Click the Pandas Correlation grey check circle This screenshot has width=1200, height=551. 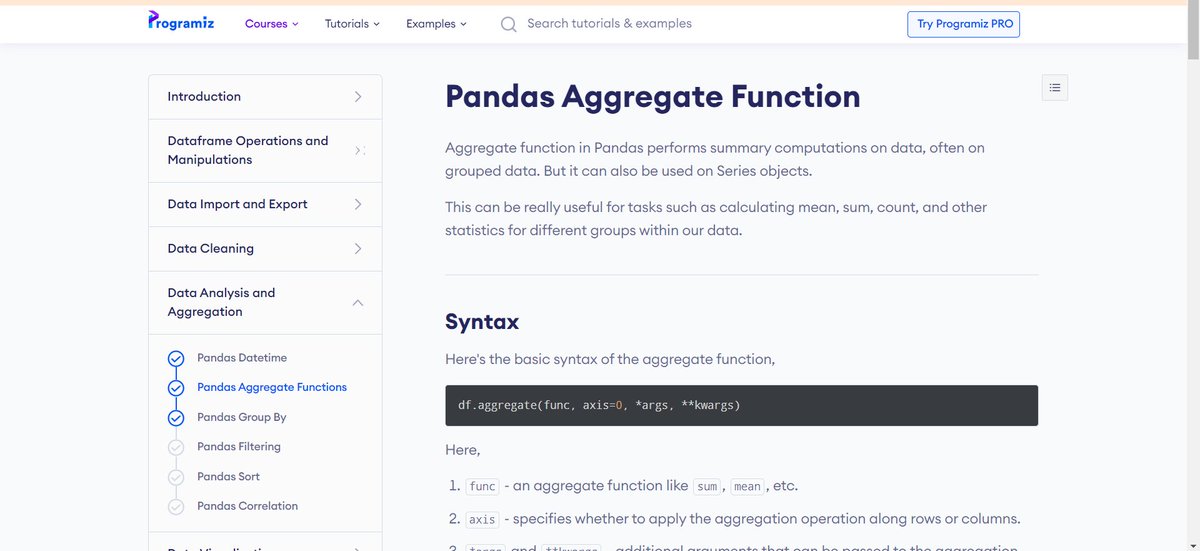pyautogui.click(x=176, y=507)
